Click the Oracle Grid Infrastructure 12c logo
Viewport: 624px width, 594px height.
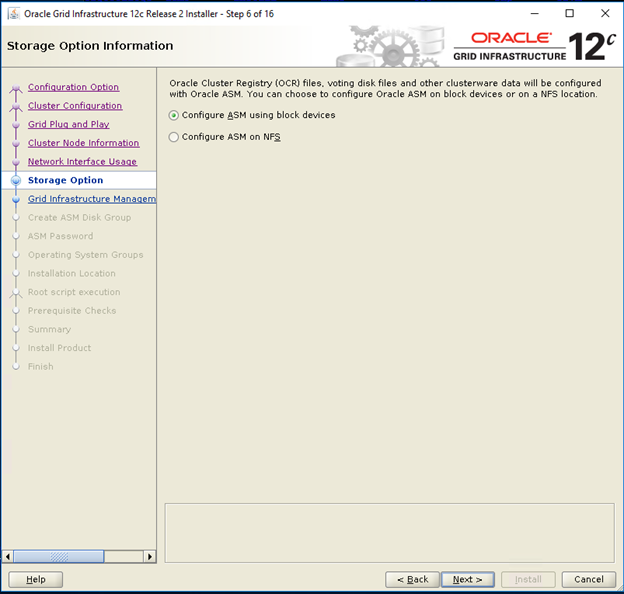coord(534,47)
